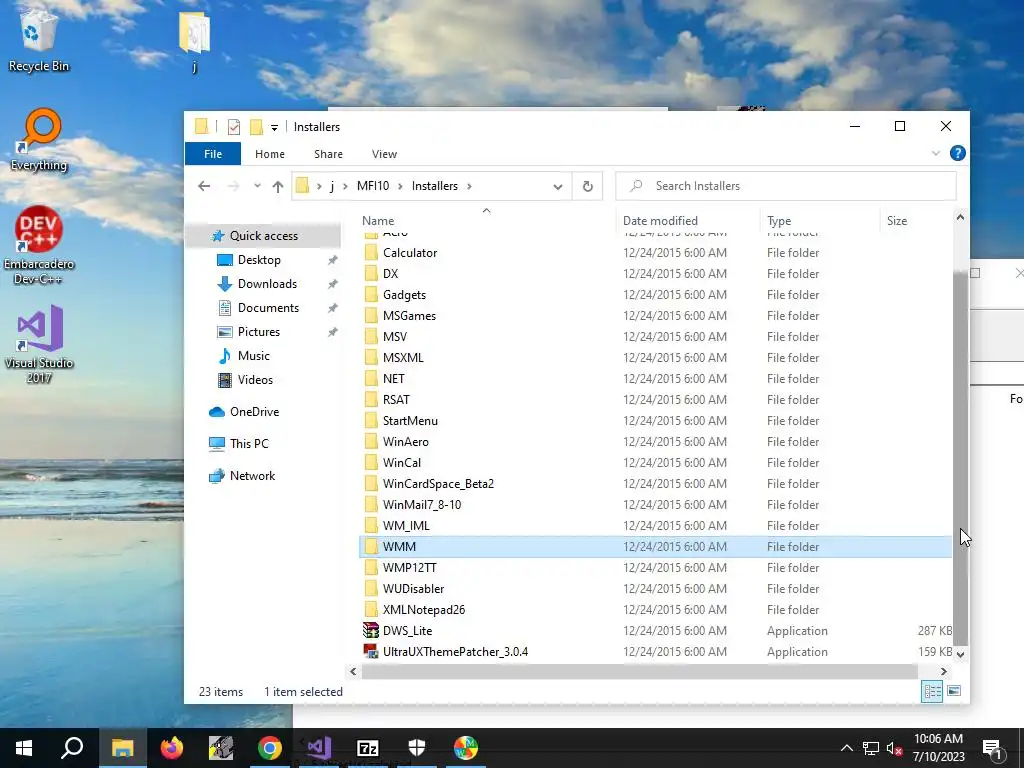The image size is (1024, 768).
Task: Launch Embarcadero Dev-C++ shortcut
Action: coord(39,246)
